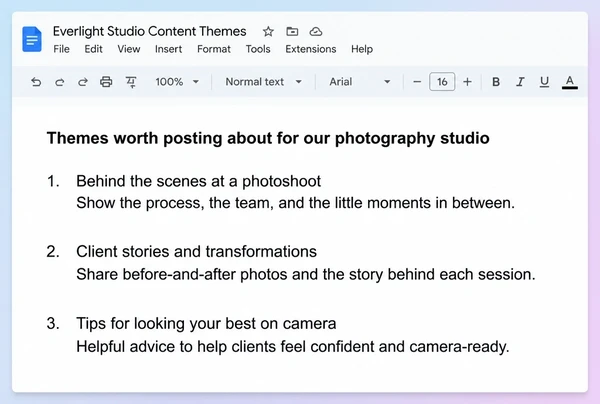Click the font size field showing 16
The width and height of the screenshot is (600, 404).
442,82
